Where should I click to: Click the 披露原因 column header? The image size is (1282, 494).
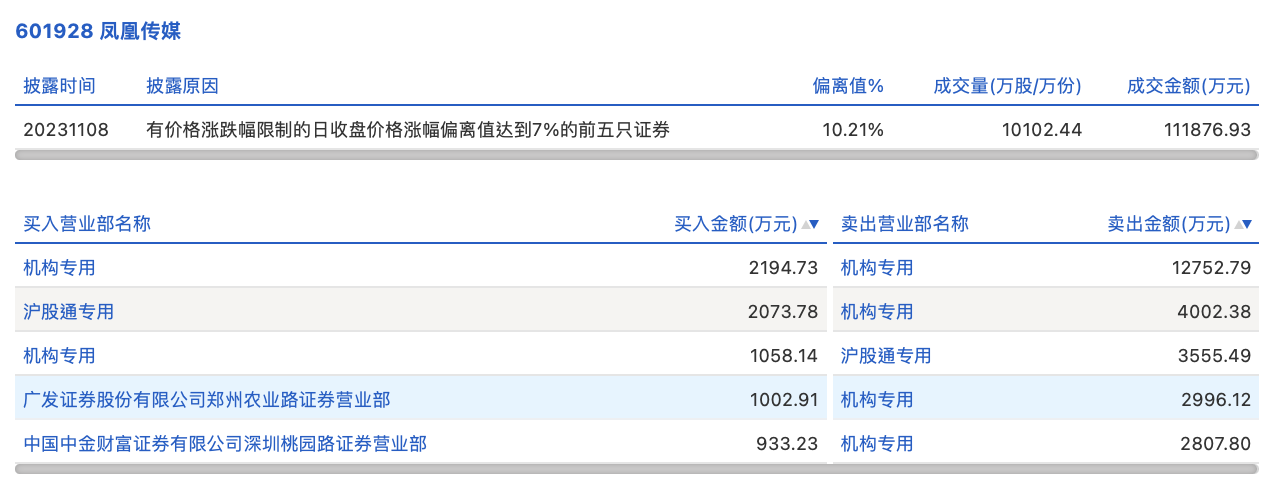coord(182,86)
